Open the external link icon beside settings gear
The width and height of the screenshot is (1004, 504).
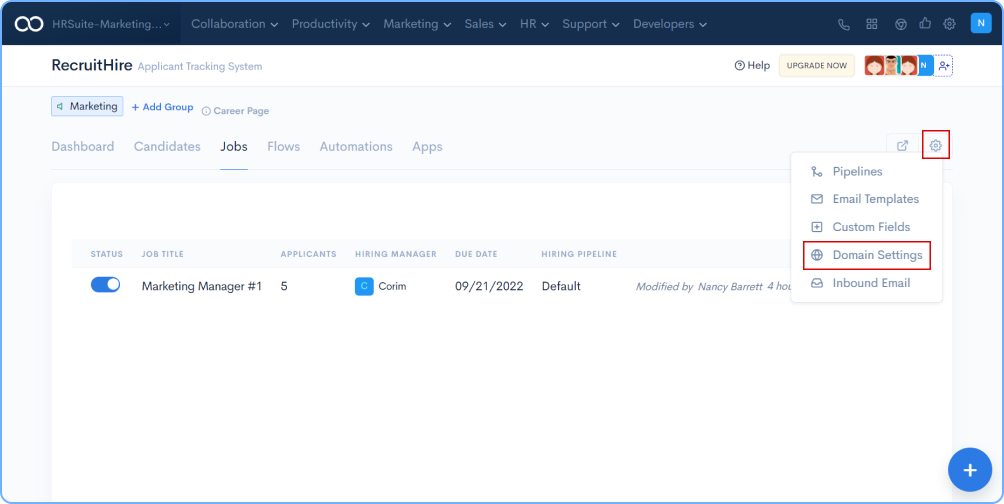click(x=902, y=146)
